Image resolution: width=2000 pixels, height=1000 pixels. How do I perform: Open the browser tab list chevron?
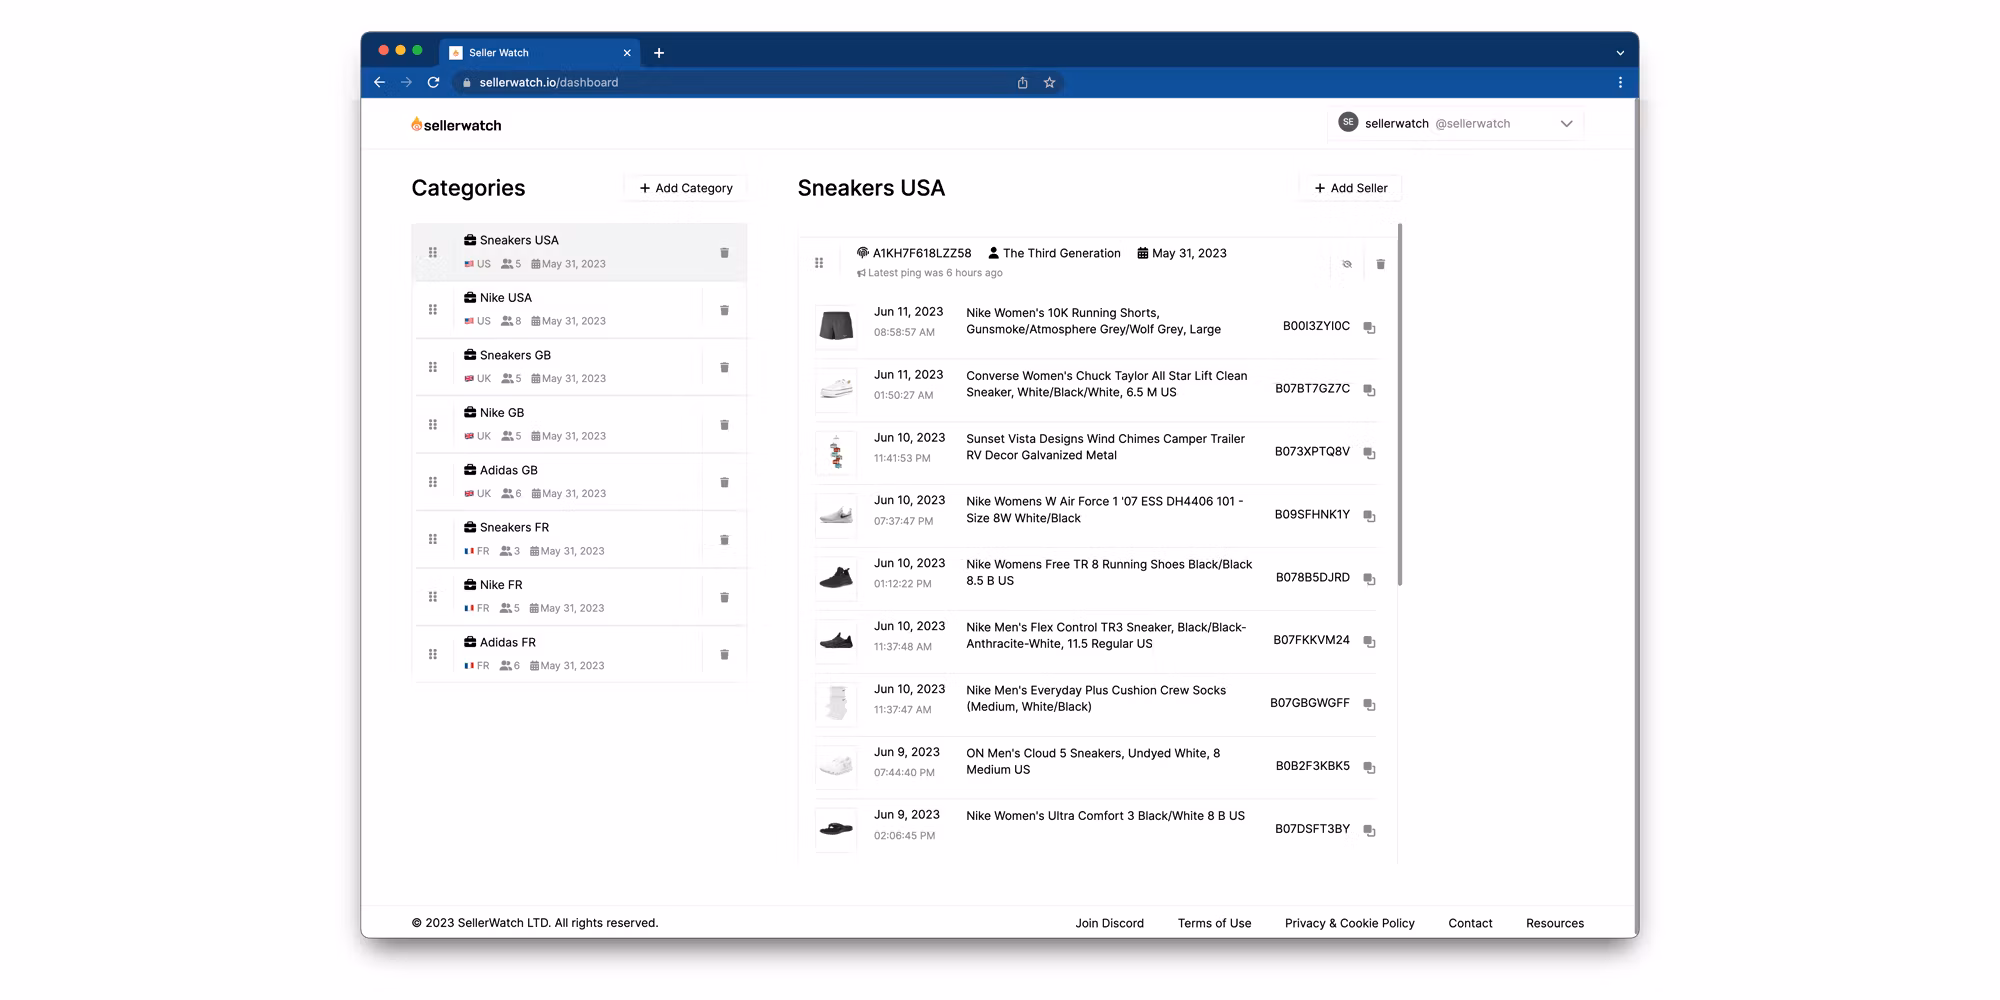coord(1619,53)
